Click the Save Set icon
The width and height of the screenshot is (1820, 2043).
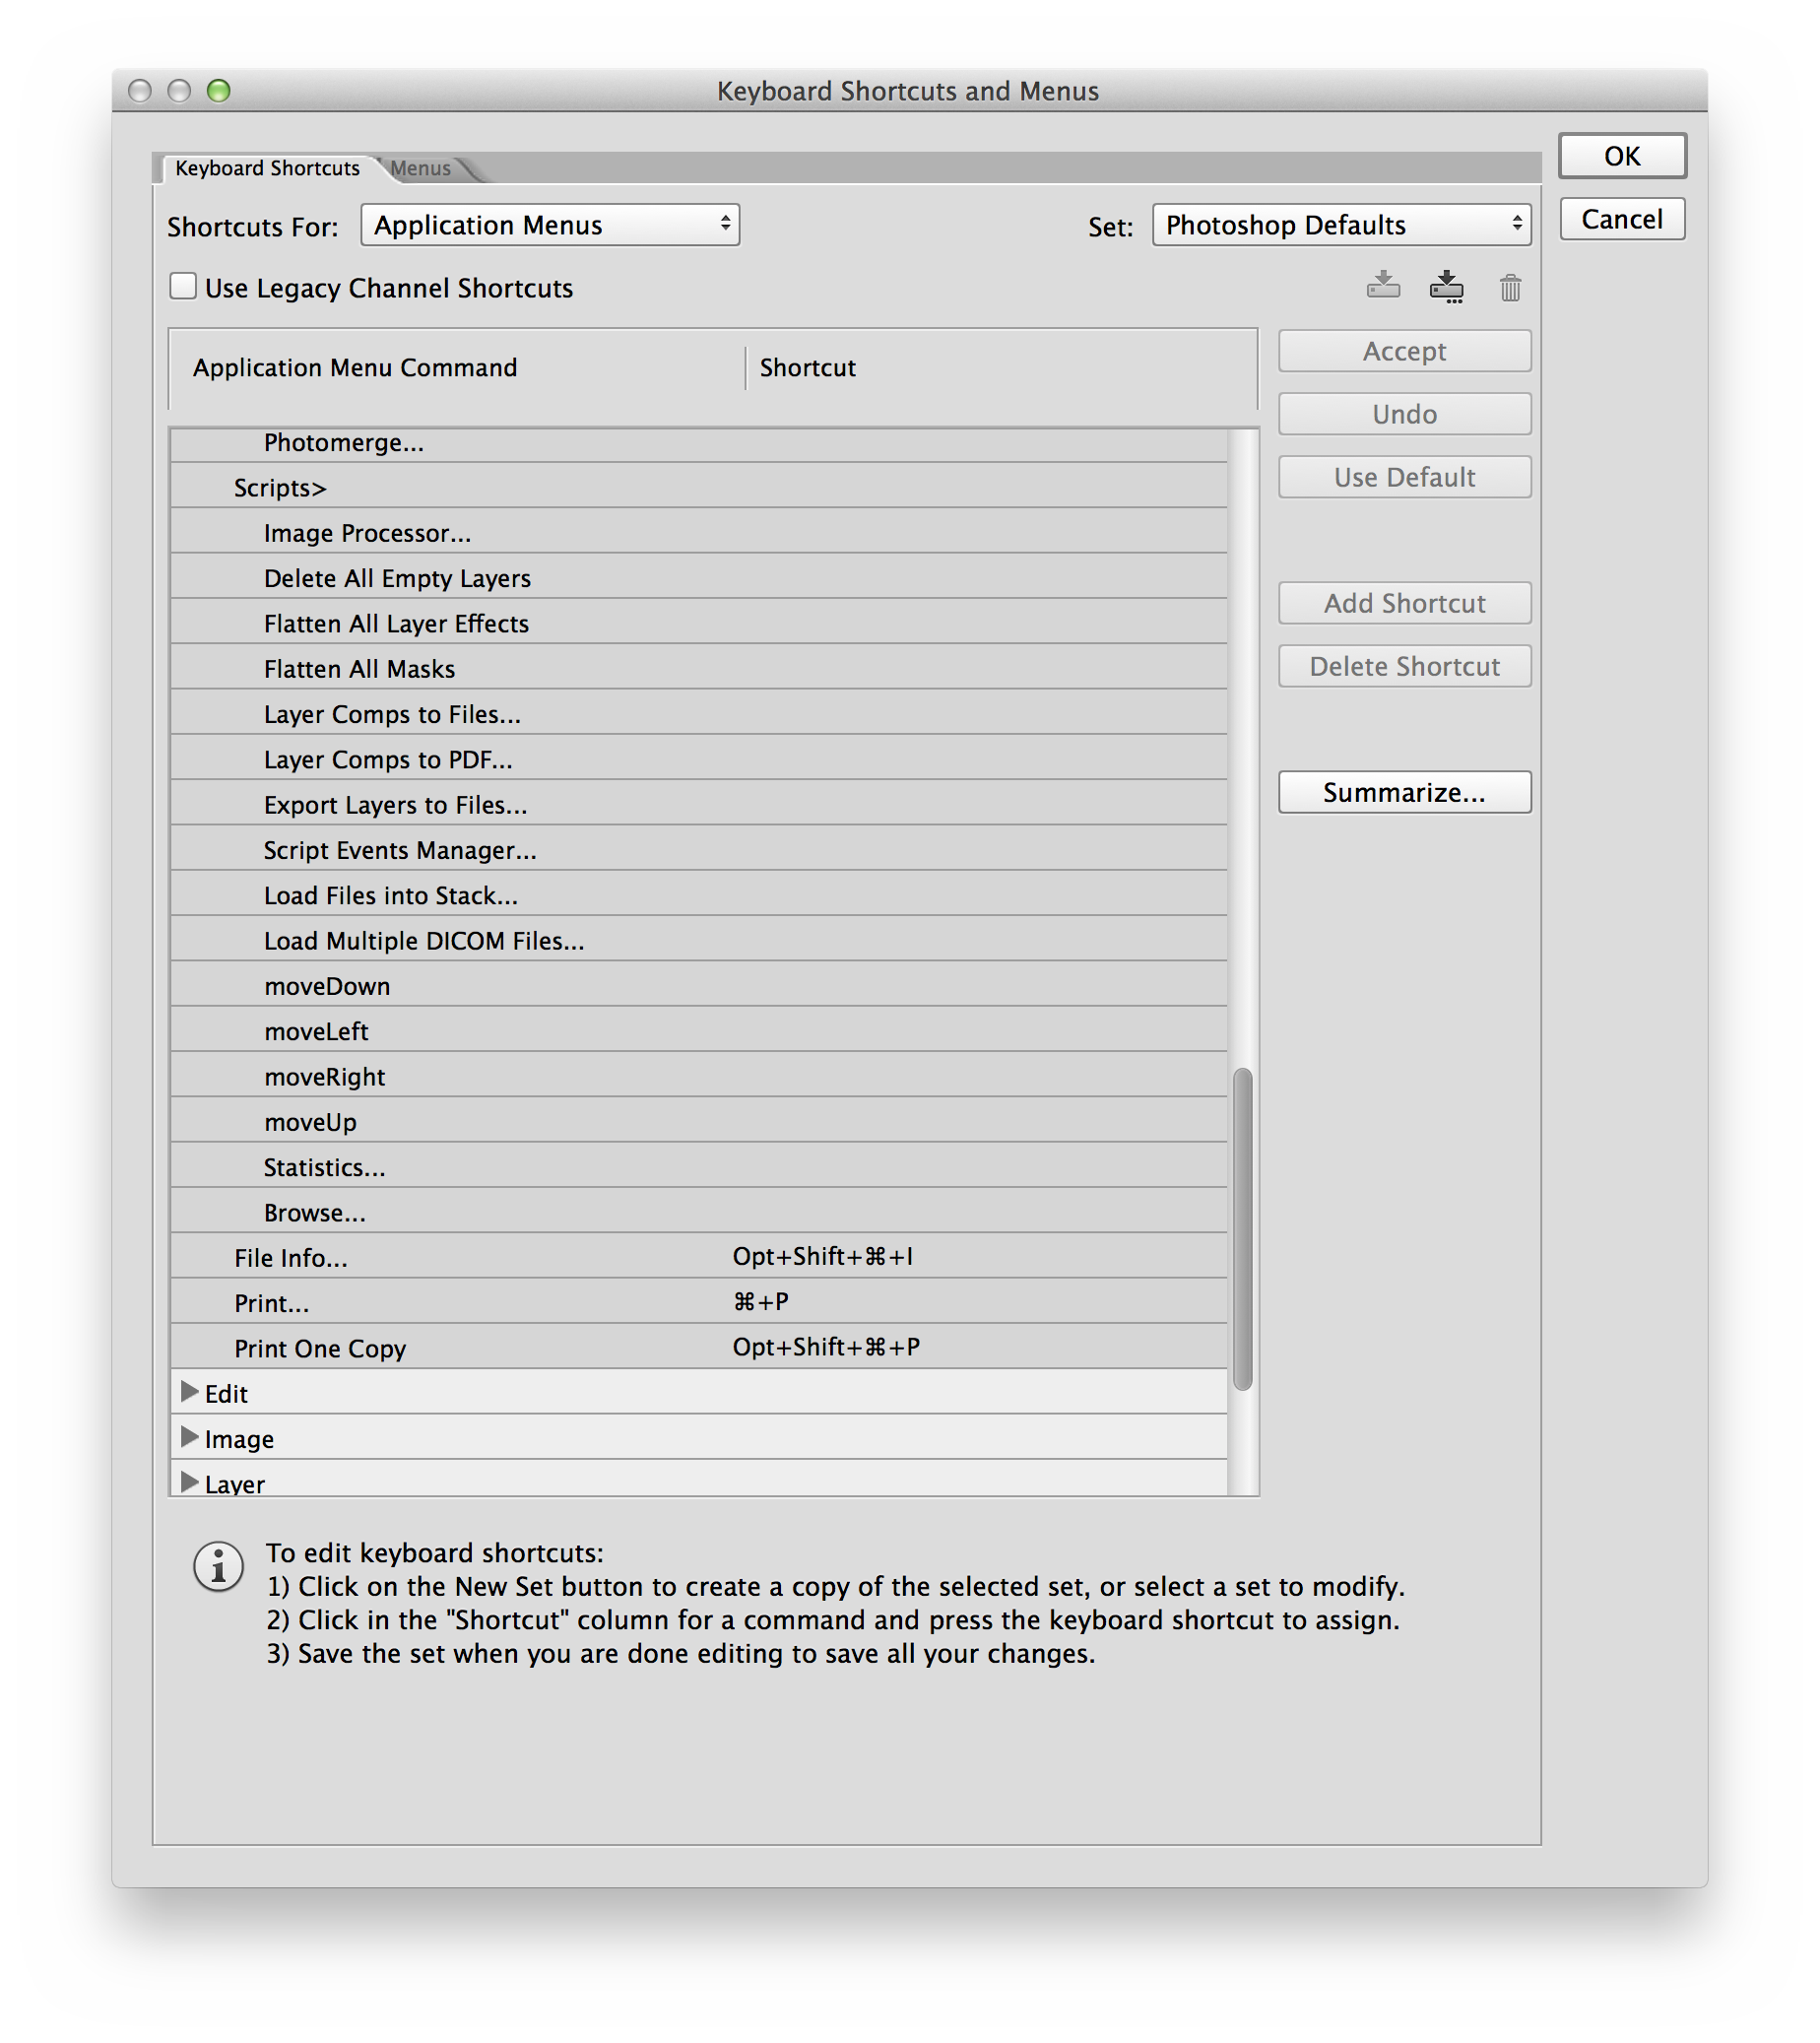pyautogui.click(x=1383, y=286)
